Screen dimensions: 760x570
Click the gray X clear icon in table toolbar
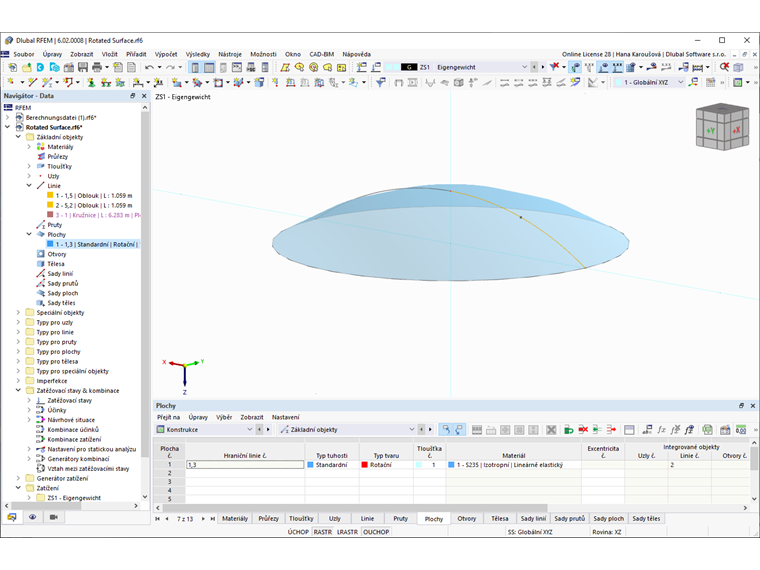point(551,429)
